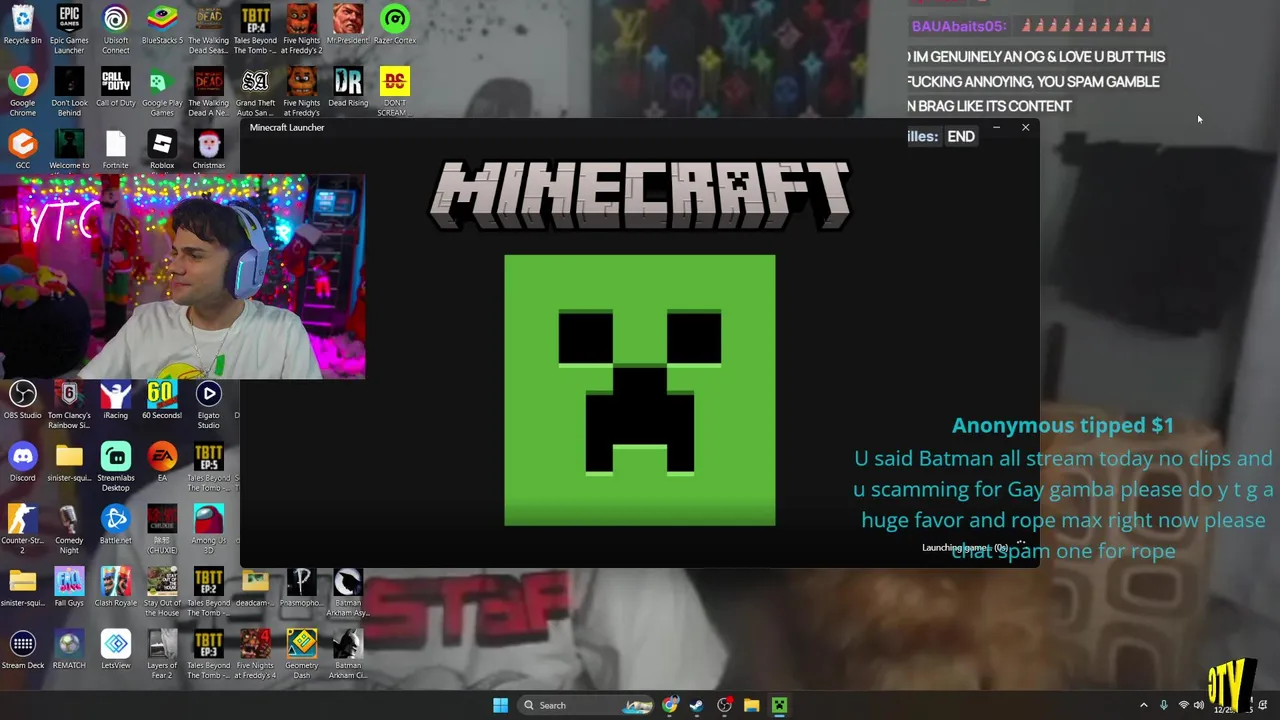The height and width of the screenshot is (720, 1280).
Task: Open the volume control in system tray
Action: click(1198, 705)
